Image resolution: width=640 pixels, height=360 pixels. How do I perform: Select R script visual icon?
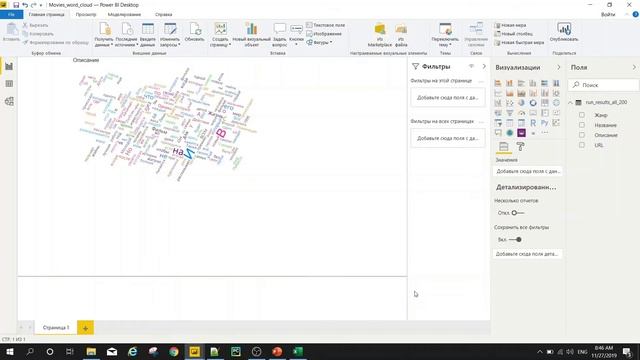click(x=533, y=123)
